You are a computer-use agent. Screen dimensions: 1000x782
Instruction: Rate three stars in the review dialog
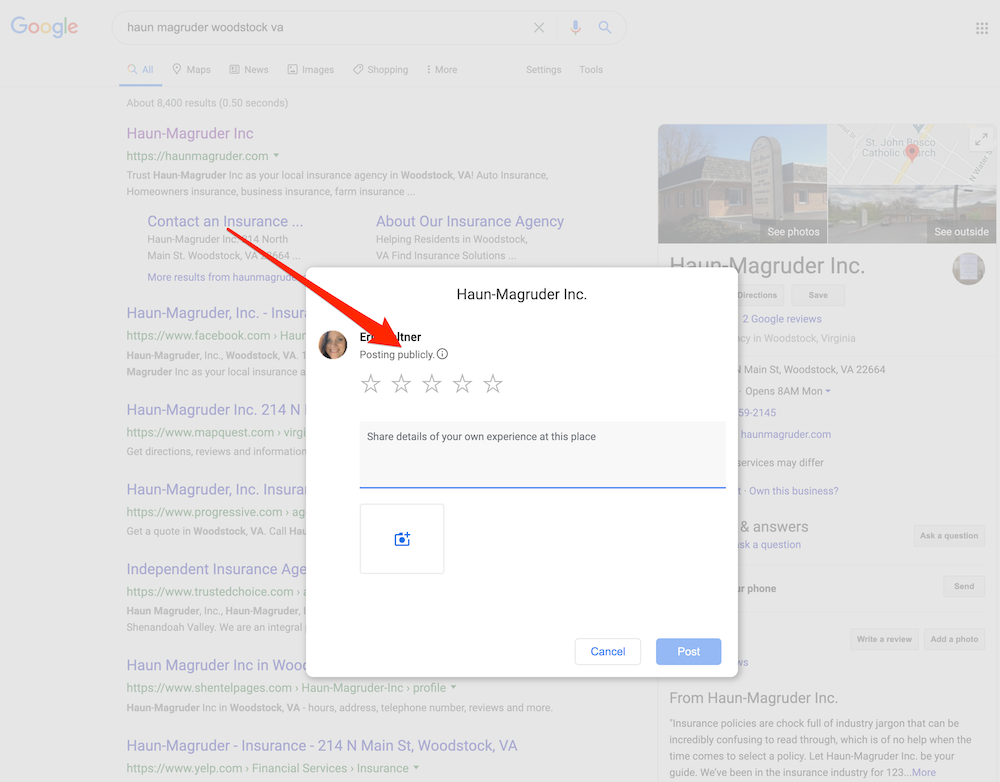click(x=432, y=384)
